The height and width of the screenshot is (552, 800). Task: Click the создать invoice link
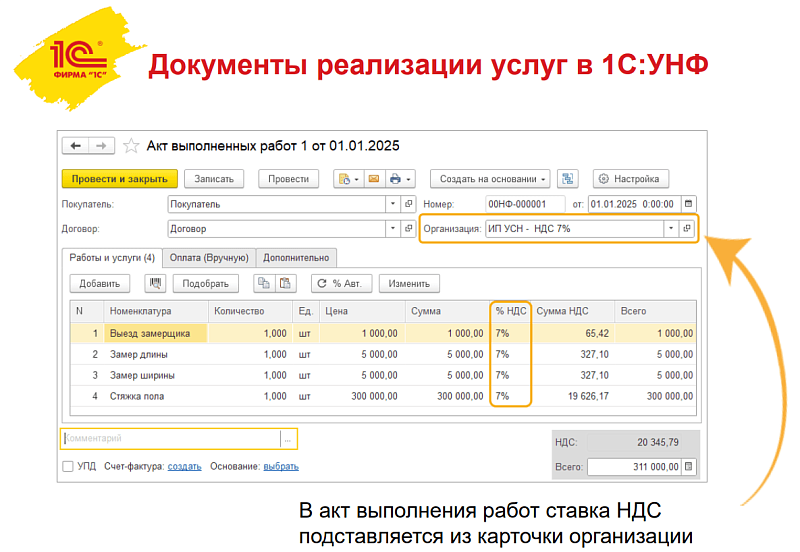(185, 466)
